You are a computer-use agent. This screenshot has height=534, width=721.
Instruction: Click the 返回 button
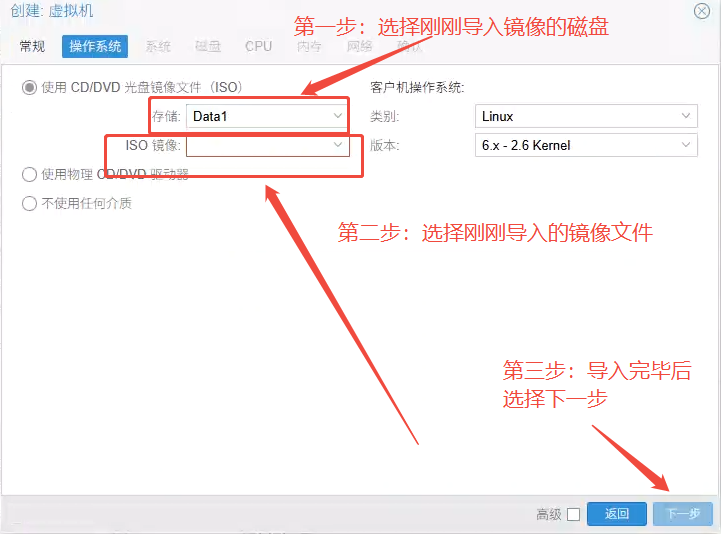616,514
